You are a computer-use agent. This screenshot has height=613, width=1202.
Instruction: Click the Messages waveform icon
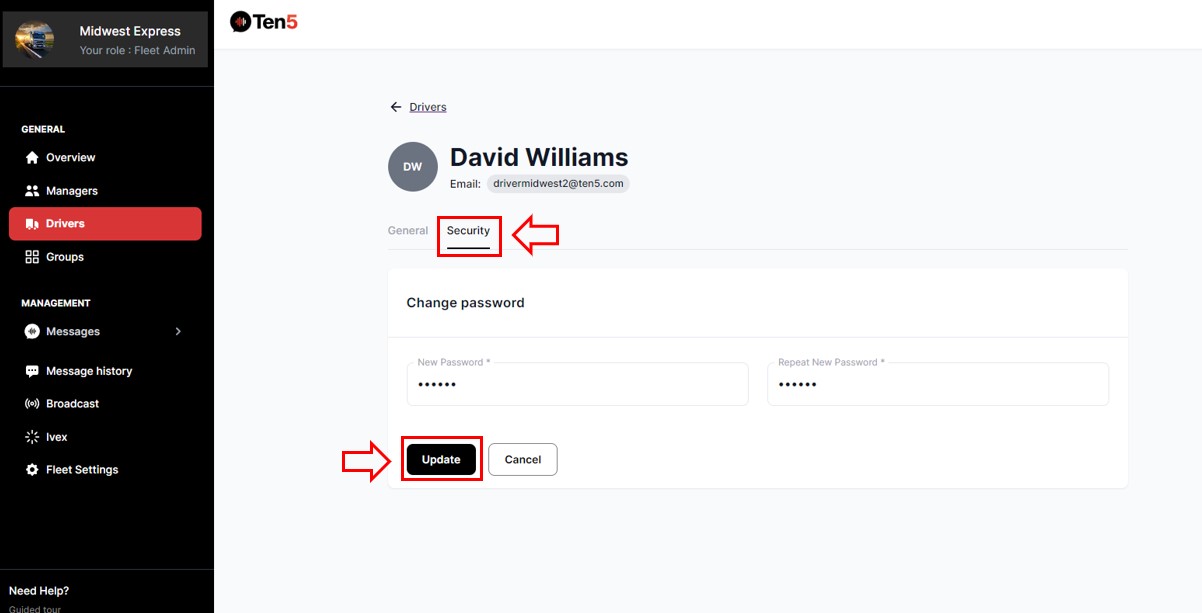coord(32,332)
